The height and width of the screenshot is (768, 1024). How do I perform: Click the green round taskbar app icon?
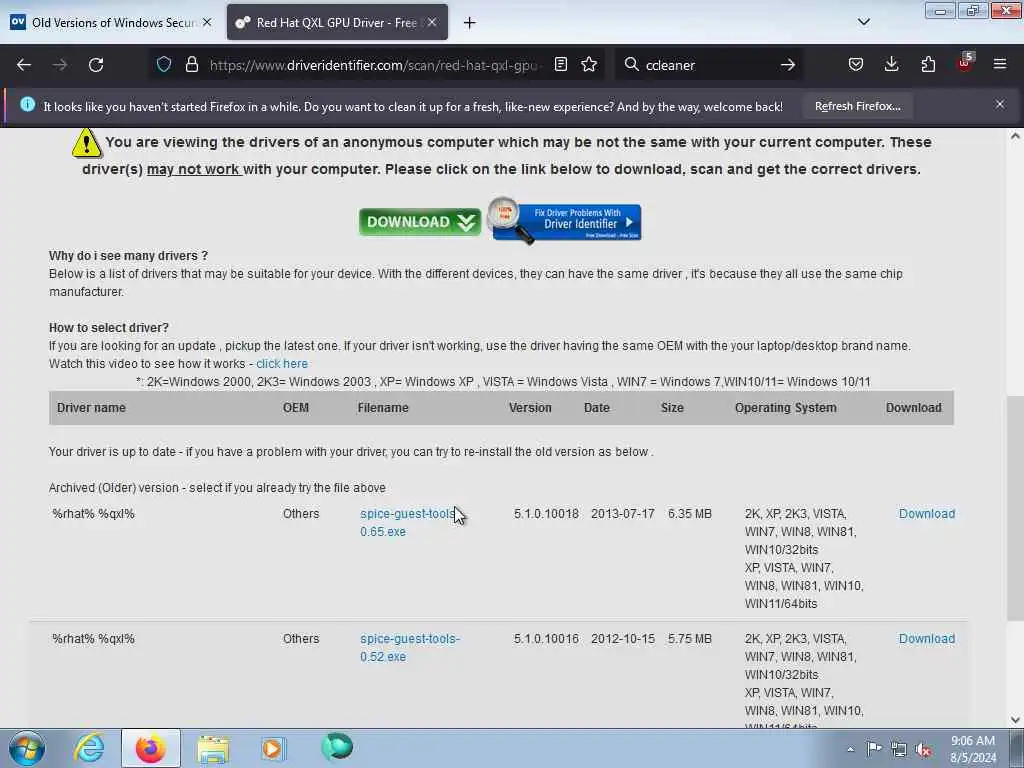click(337, 746)
